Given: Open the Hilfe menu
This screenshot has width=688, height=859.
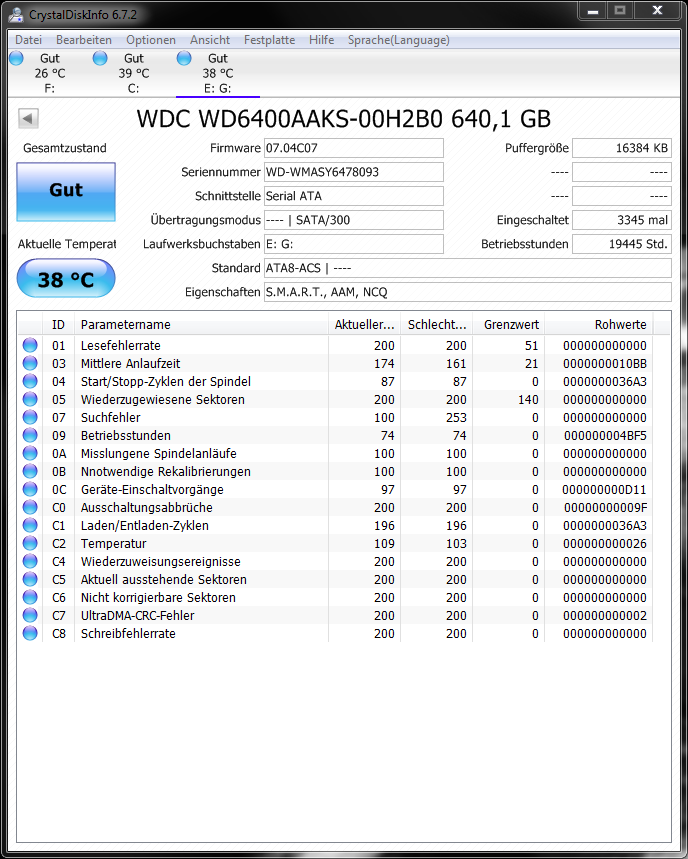Looking at the screenshot, I should (x=322, y=40).
